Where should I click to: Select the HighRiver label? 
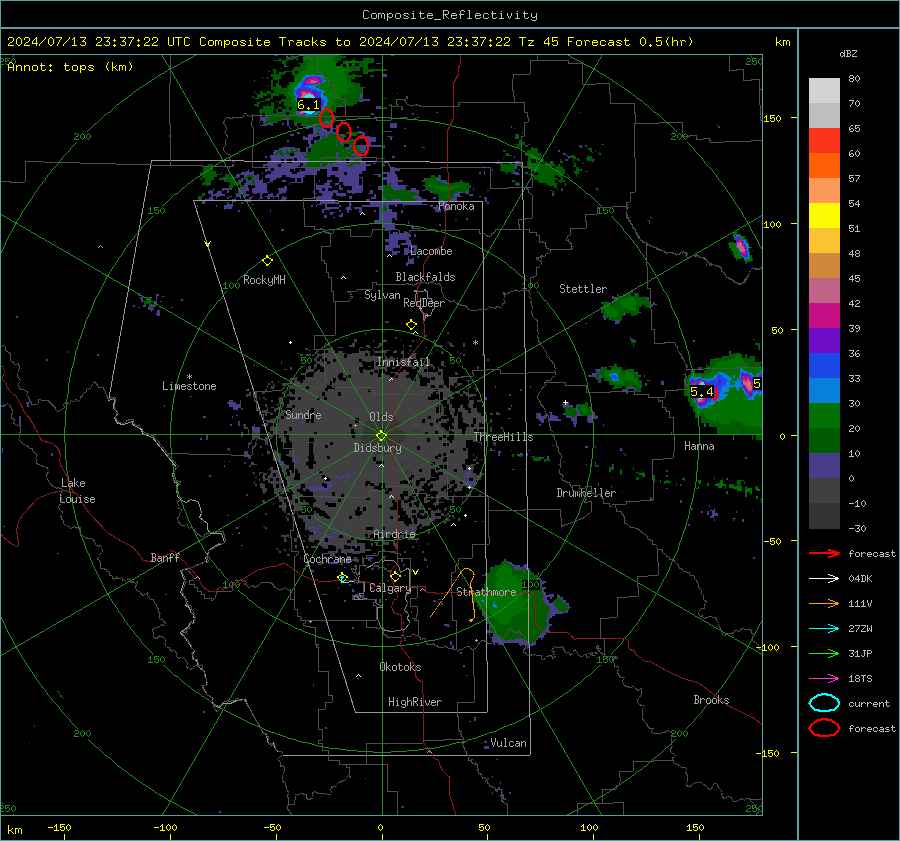click(x=414, y=702)
